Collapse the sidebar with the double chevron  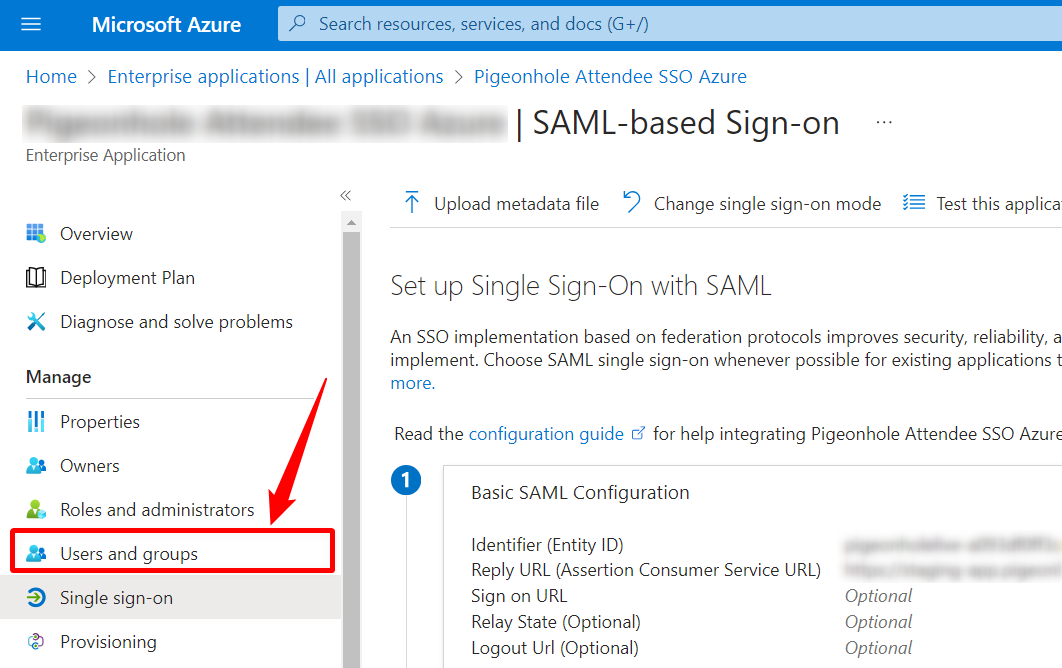tap(345, 196)
